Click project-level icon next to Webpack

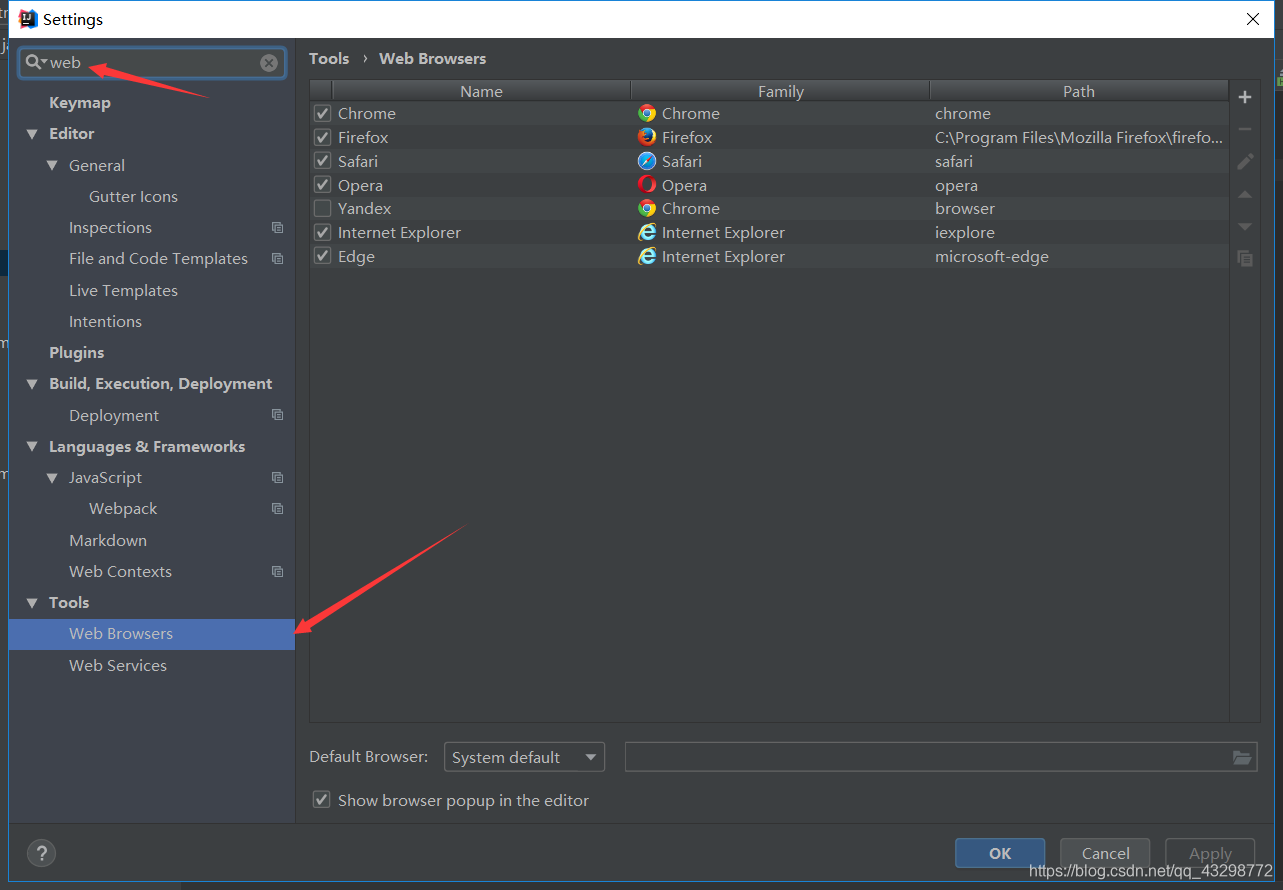click(x=278, y=509)
